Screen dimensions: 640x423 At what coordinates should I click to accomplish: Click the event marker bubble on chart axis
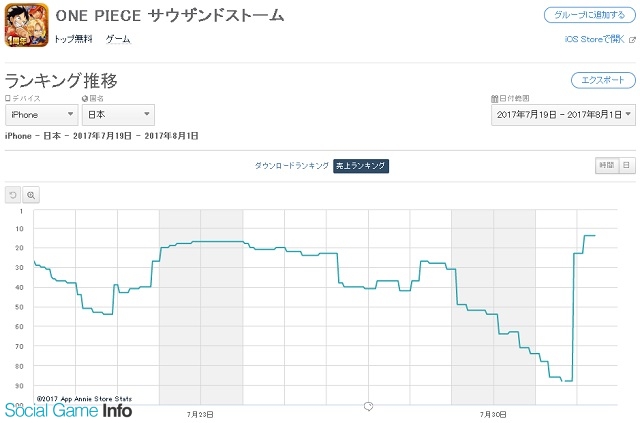(368, 406)
